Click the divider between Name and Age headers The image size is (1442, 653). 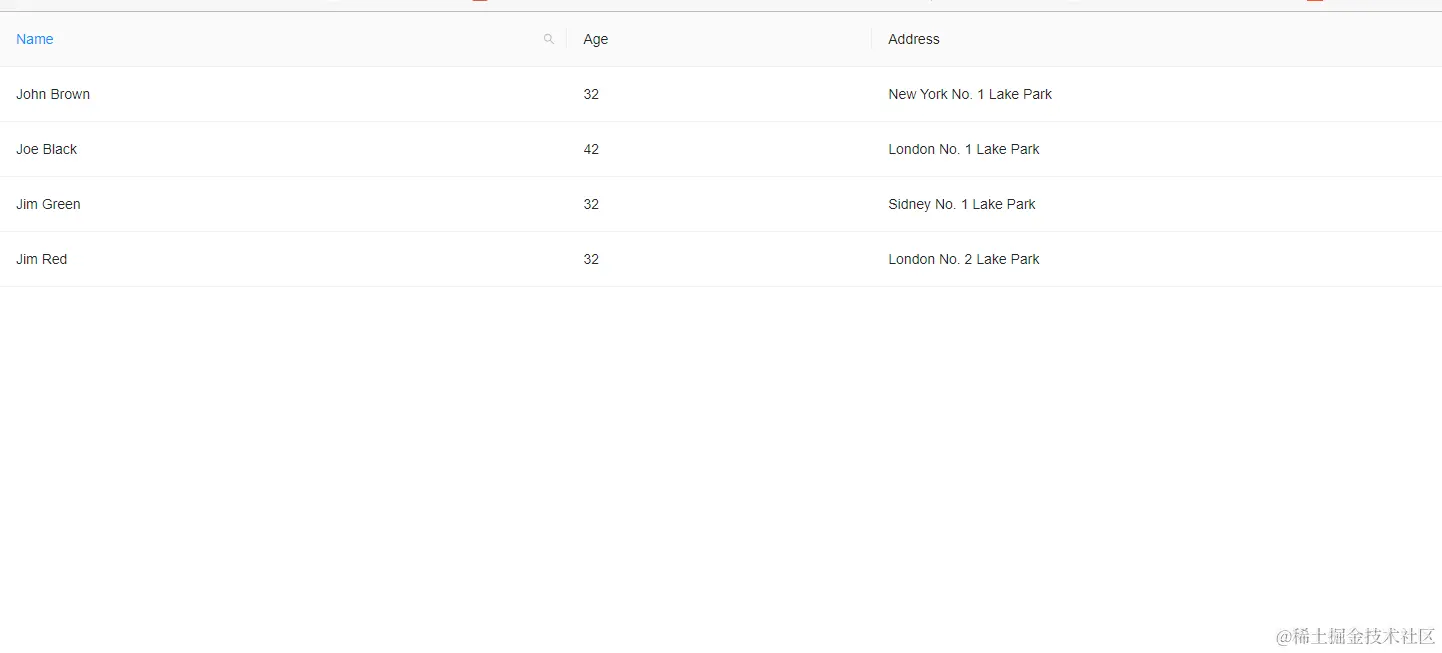click(x=566, y=39)
